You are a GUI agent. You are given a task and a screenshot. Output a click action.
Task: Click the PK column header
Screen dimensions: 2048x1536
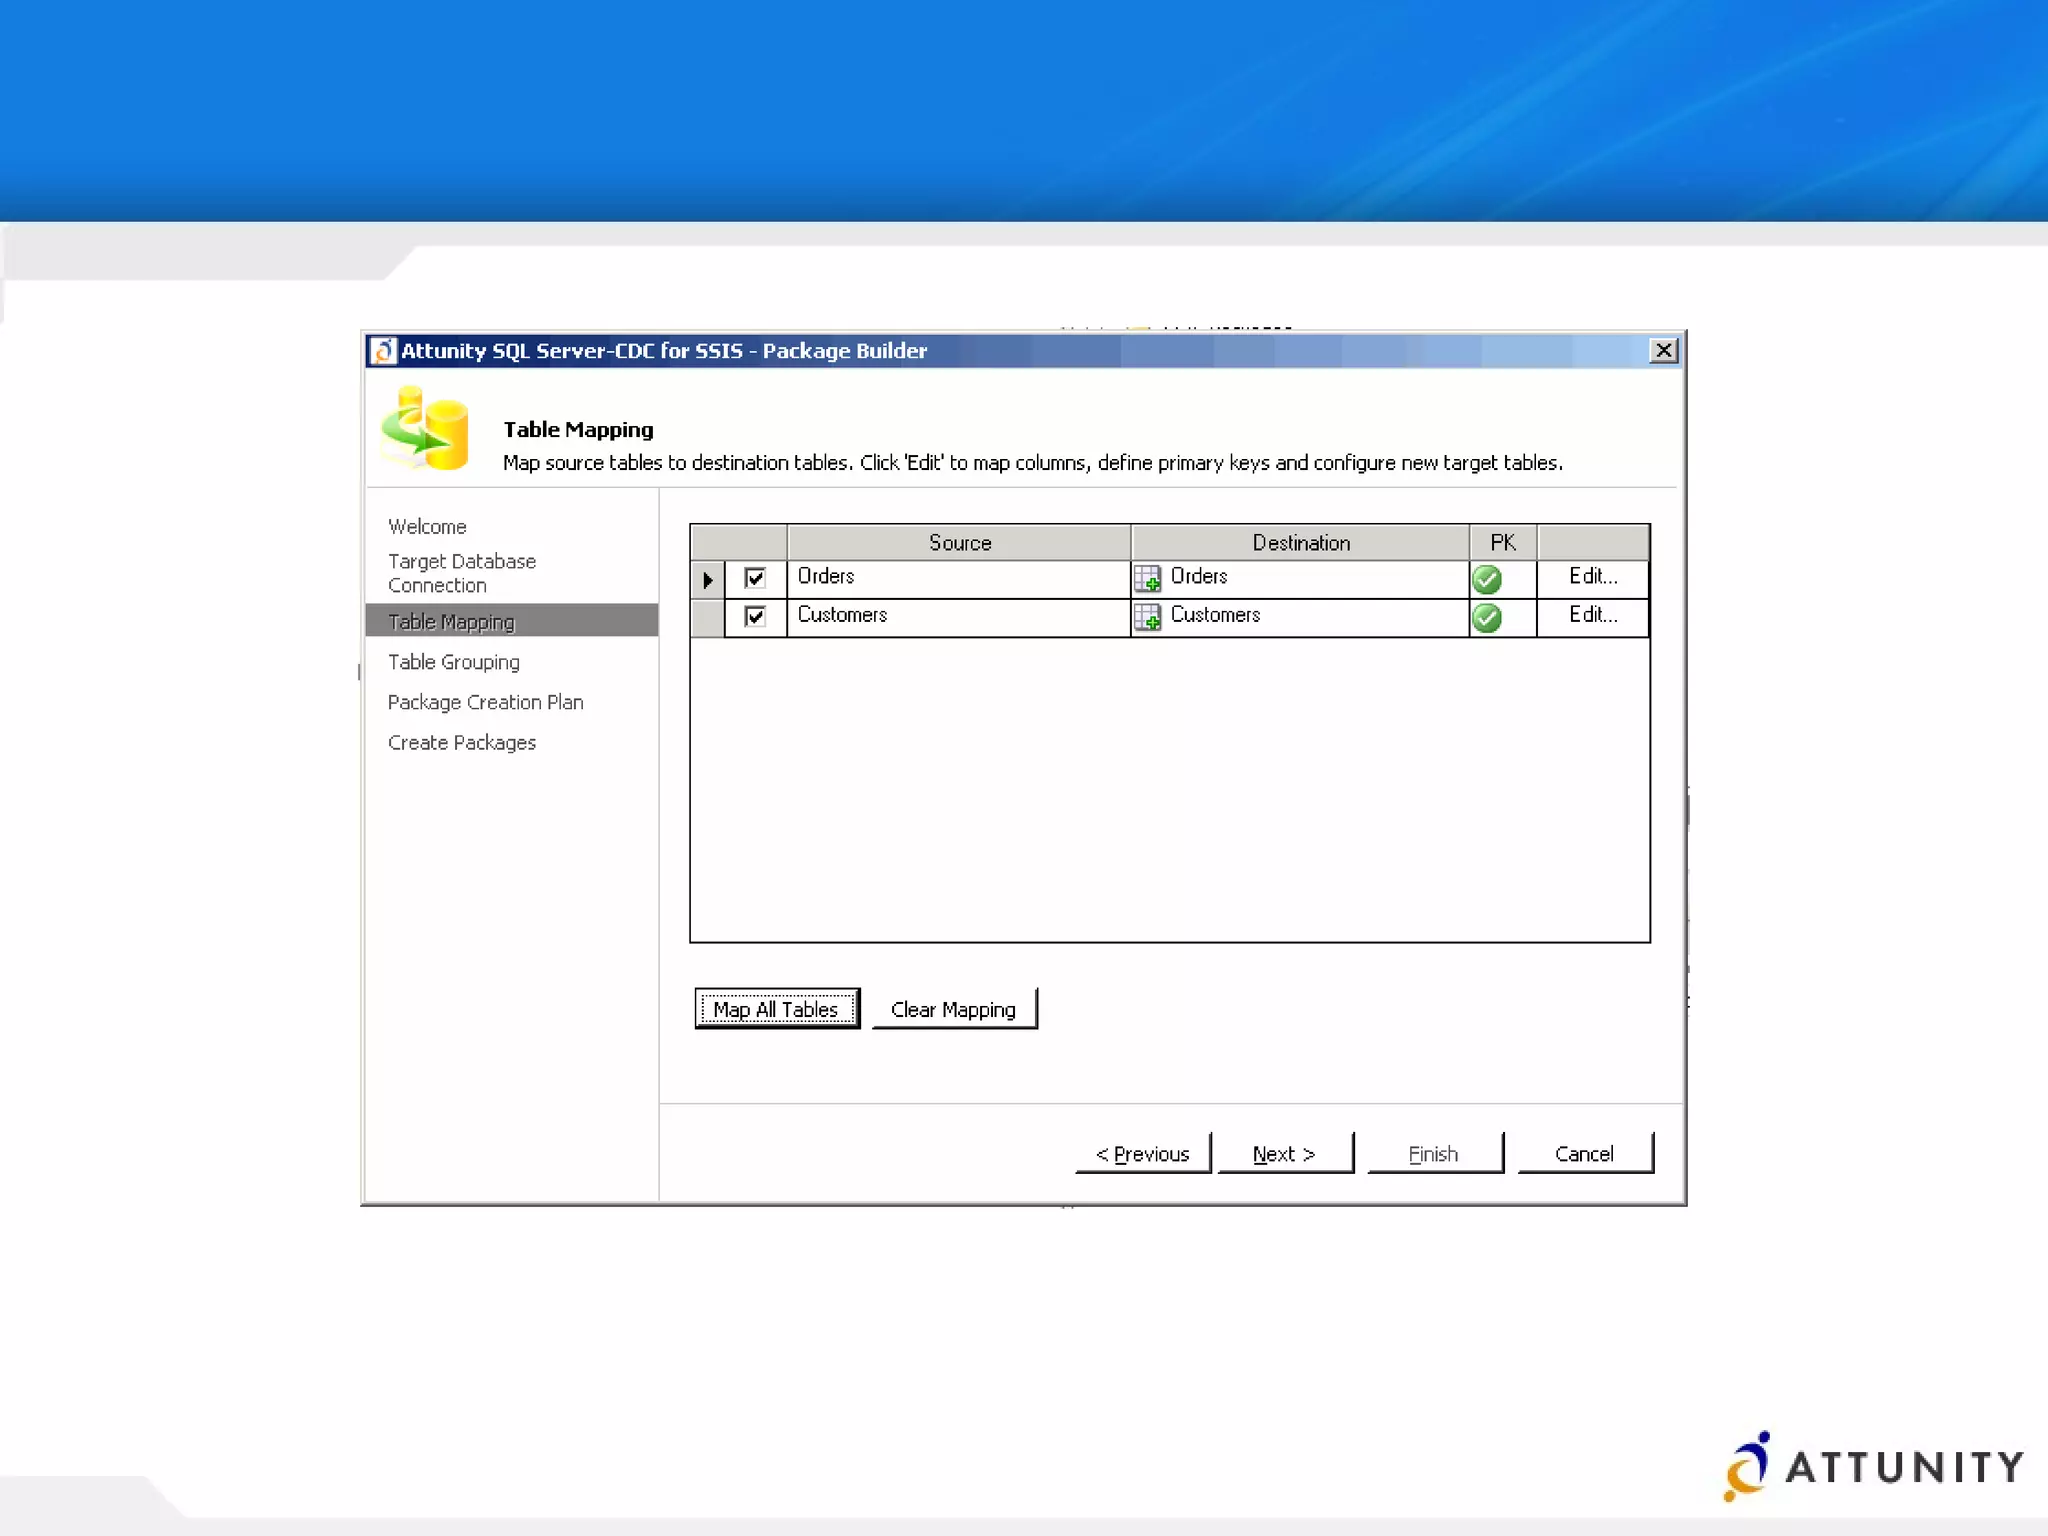(1502, 542)
